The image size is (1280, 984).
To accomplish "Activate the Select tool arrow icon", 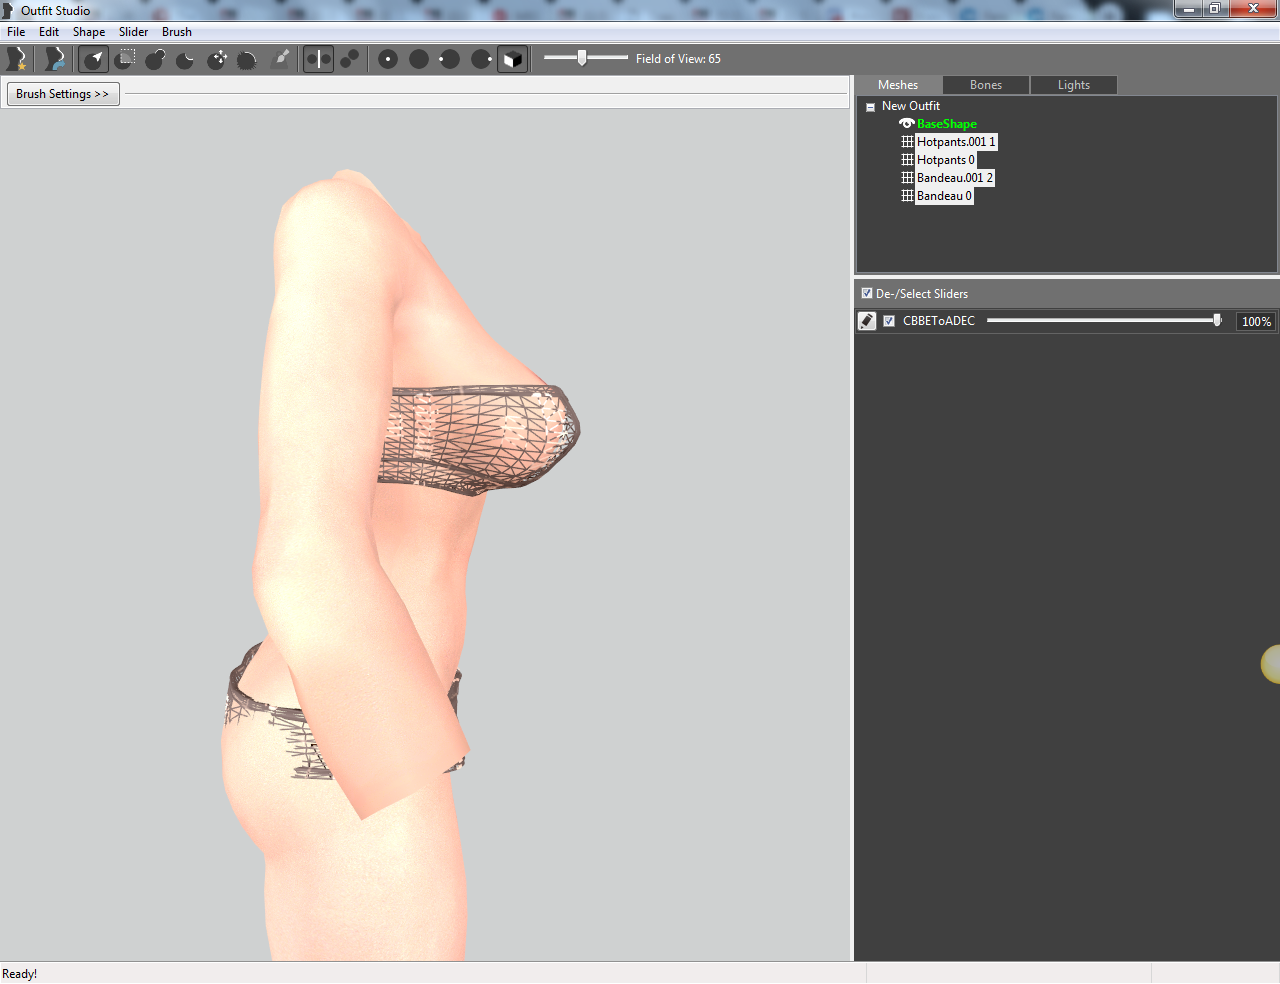I will coord(94,59).
